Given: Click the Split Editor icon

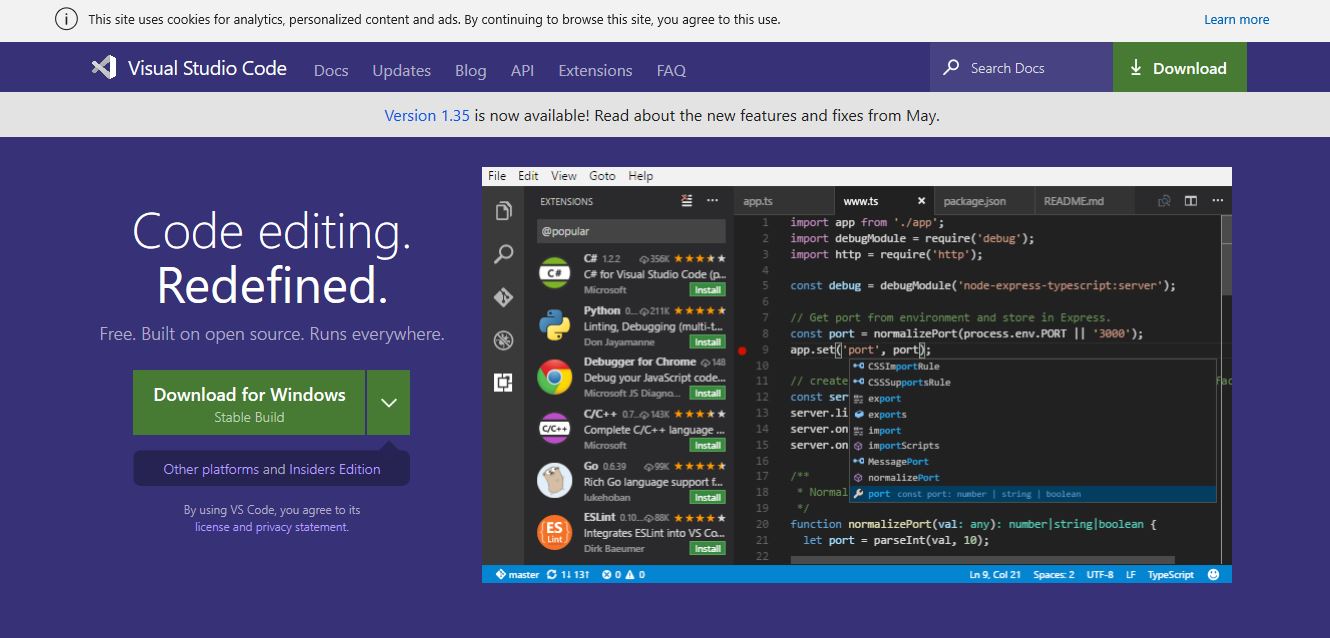Looking at the screenshot, I should point(1190,200).
